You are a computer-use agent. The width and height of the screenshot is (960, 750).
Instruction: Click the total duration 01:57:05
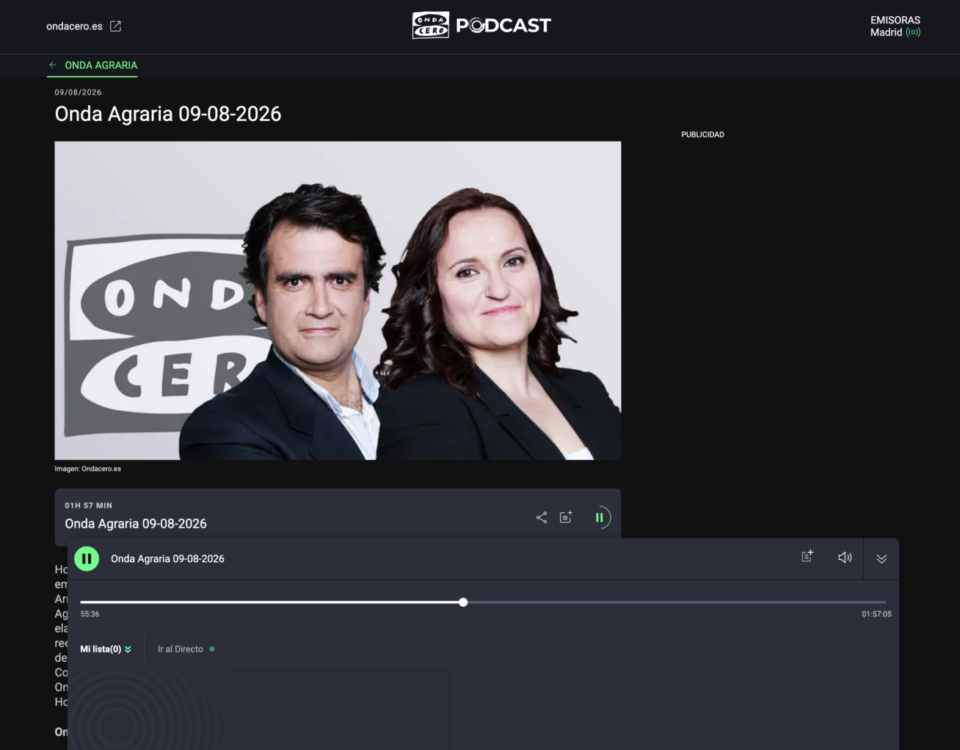pos(876,614)
